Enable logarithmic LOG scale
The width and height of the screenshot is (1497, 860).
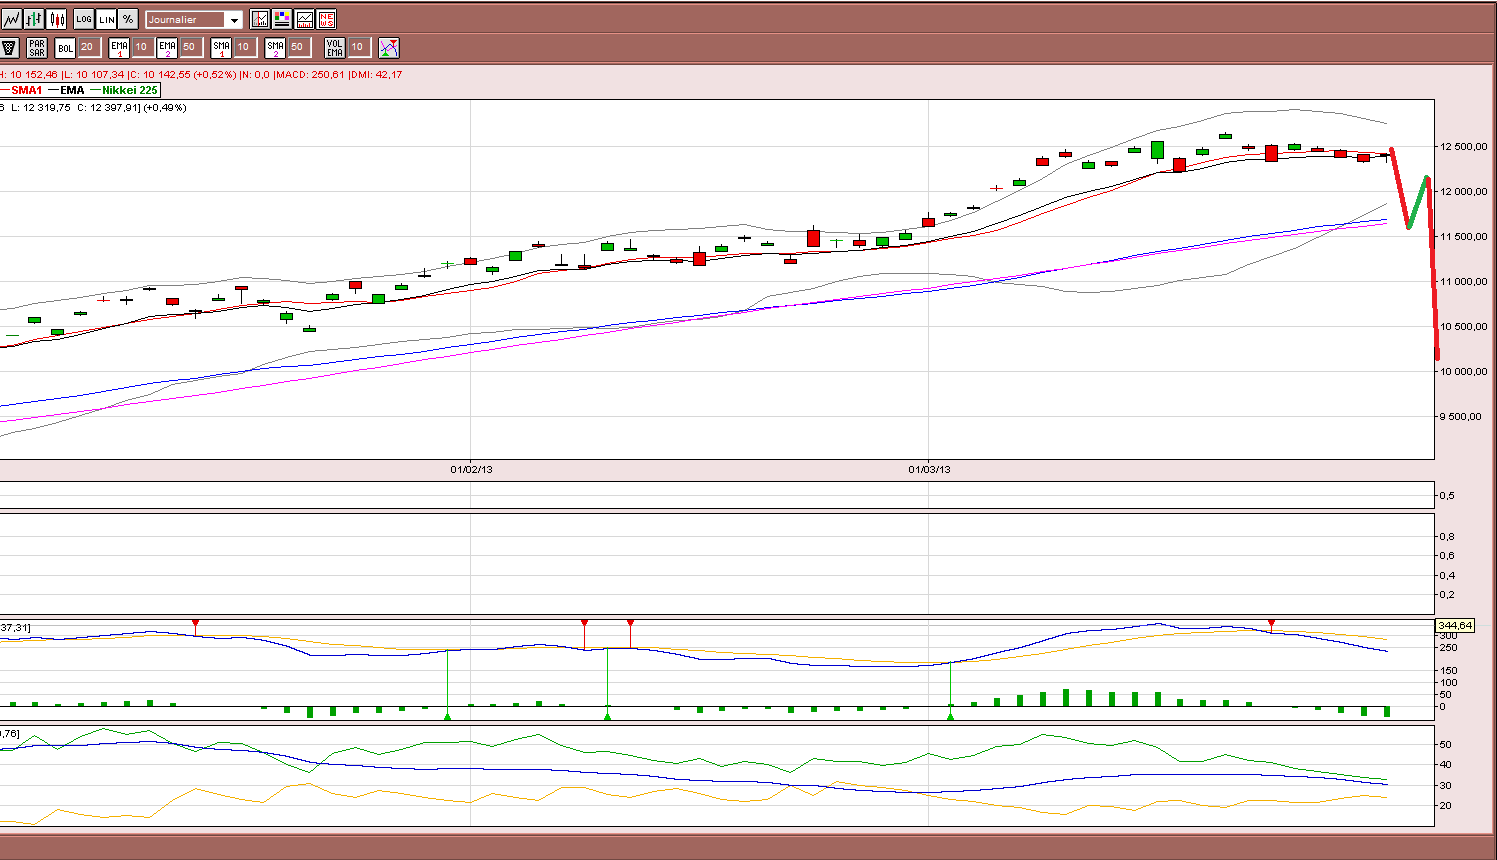[84, 19]
